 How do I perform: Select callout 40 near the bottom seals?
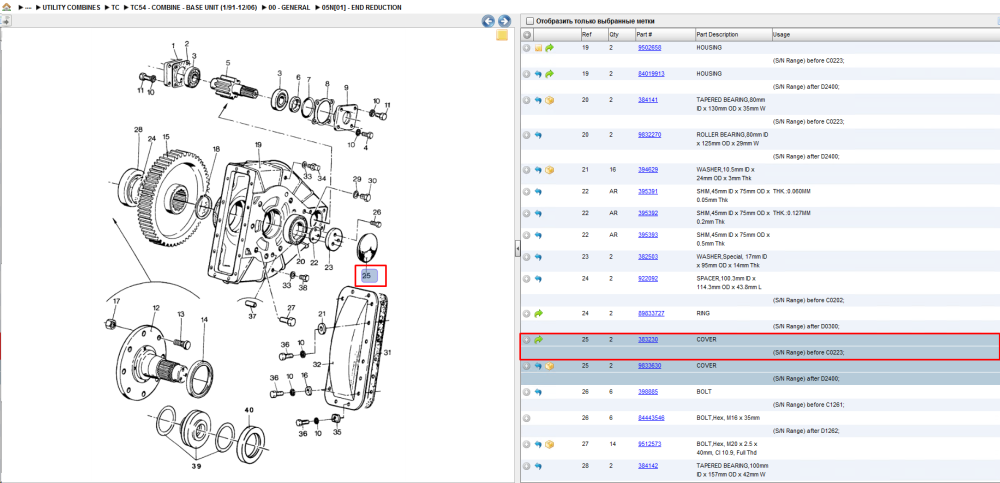pyautogui.click(x=249, y=410)
